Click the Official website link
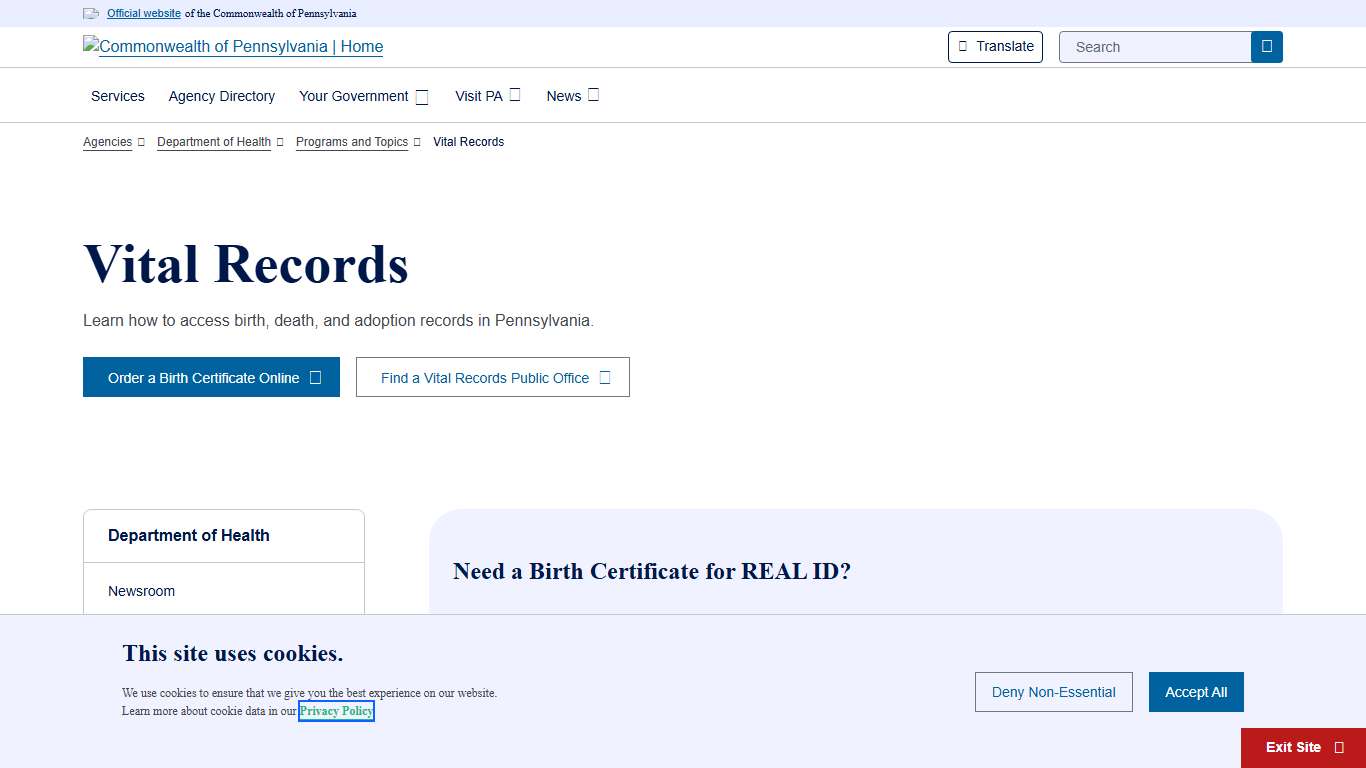This screenshot has width=1366, height=768. (144, 14)
